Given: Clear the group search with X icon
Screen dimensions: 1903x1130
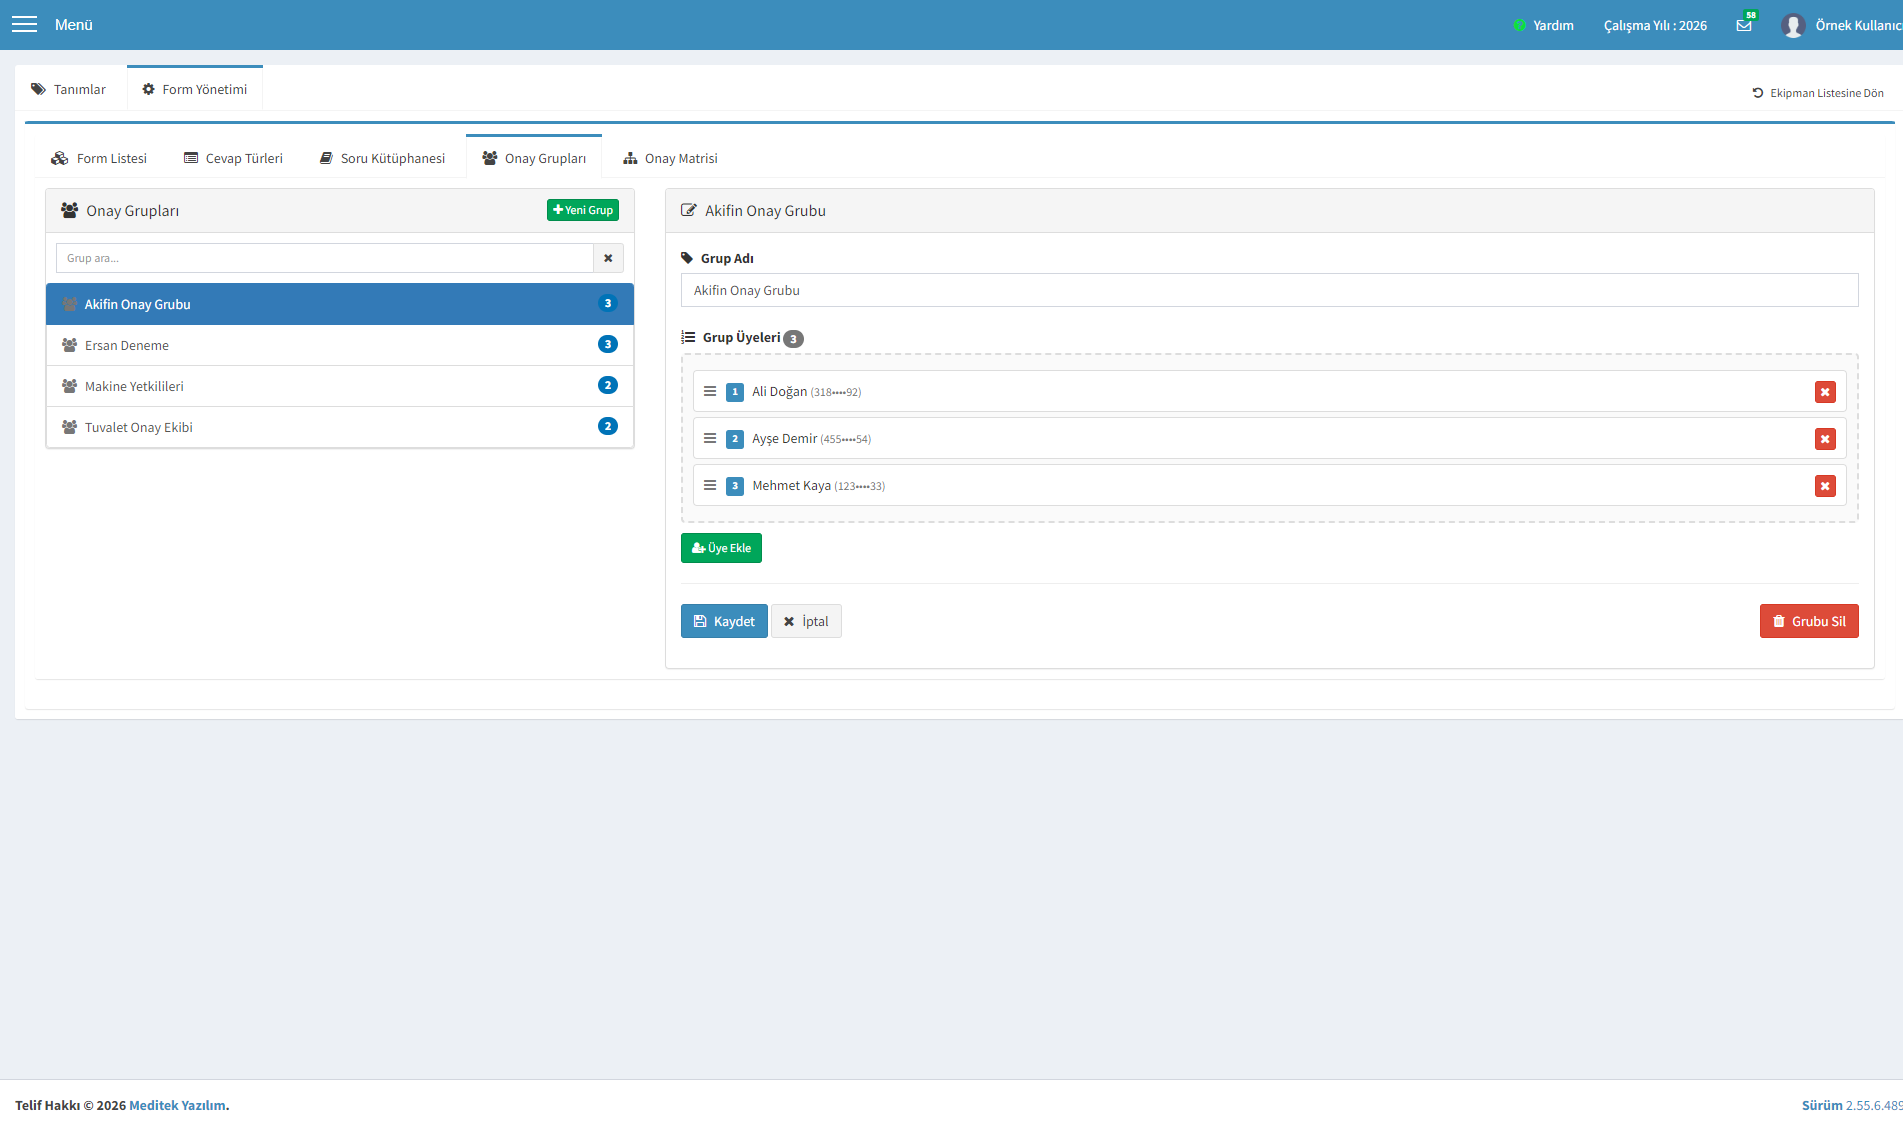Looking at the screenshot, I should coord(608,258).
